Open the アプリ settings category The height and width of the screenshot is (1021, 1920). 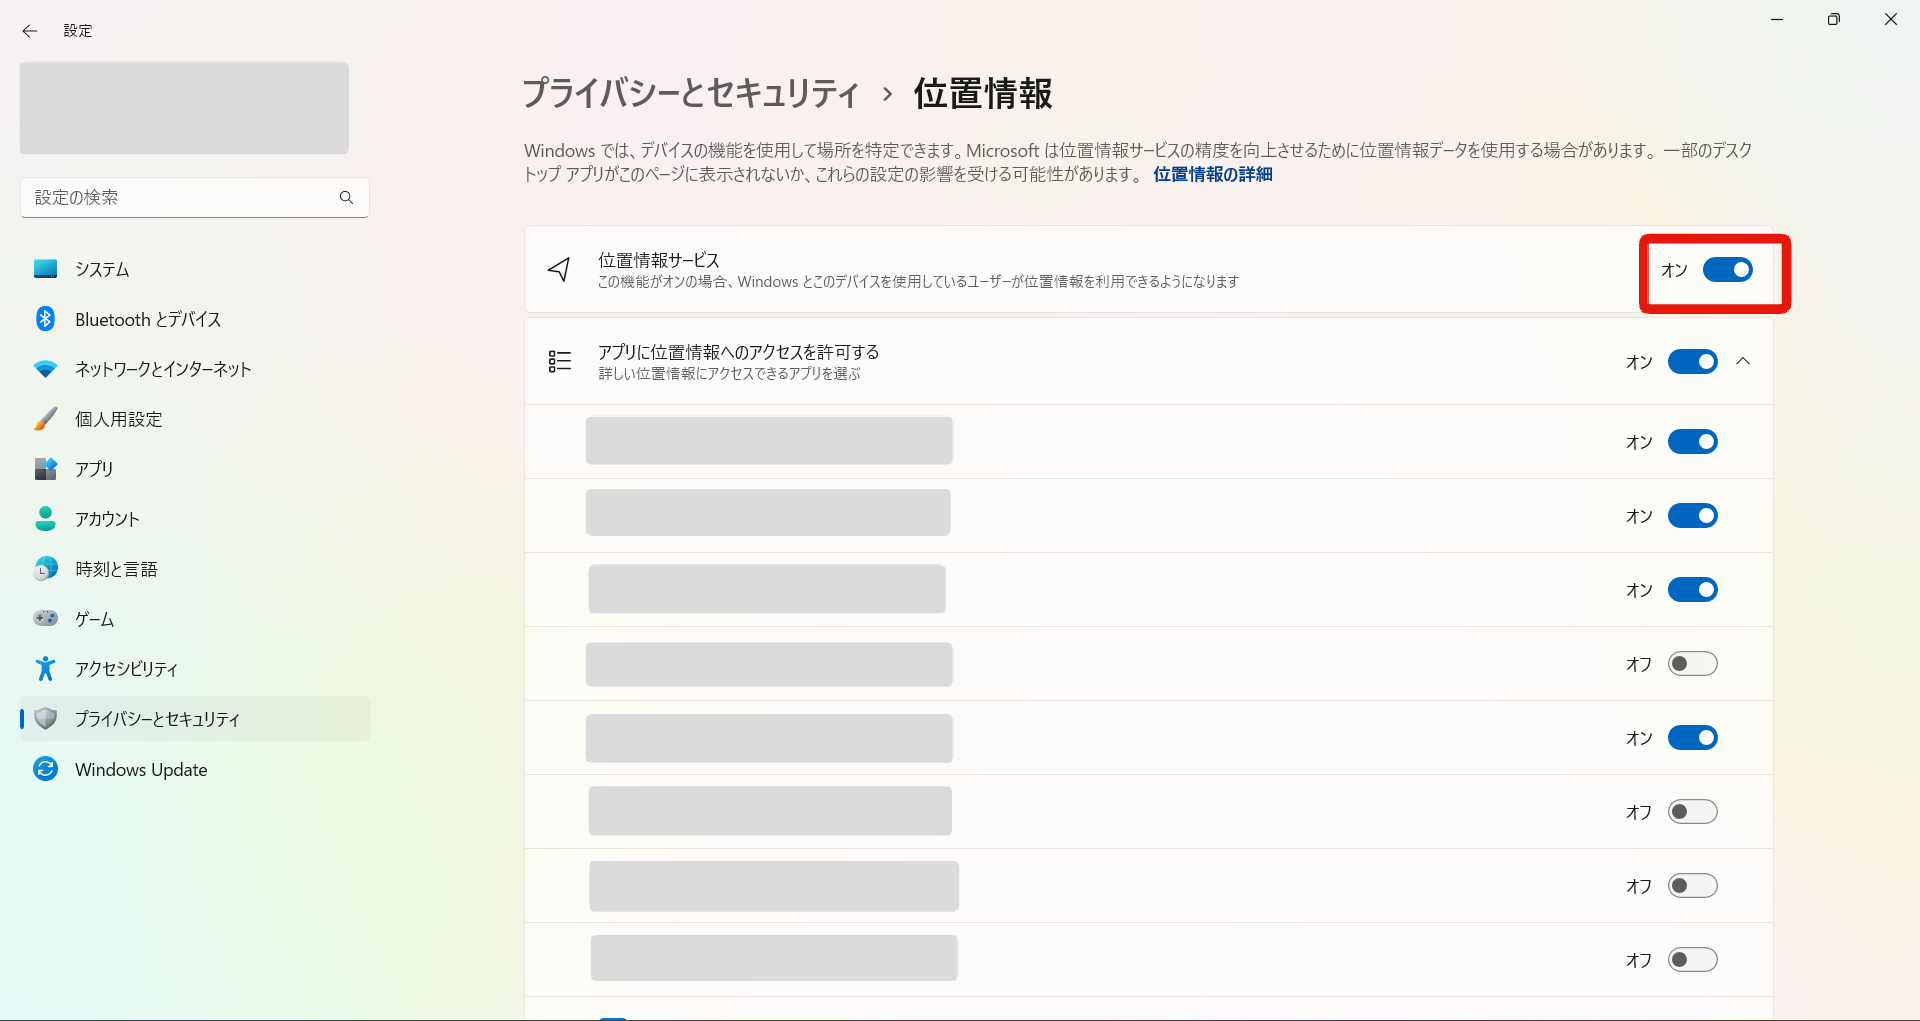94,469
